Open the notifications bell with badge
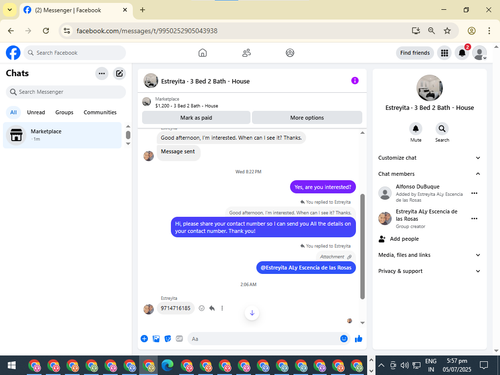This screenshot has width=500, height=375. (462, 53)
